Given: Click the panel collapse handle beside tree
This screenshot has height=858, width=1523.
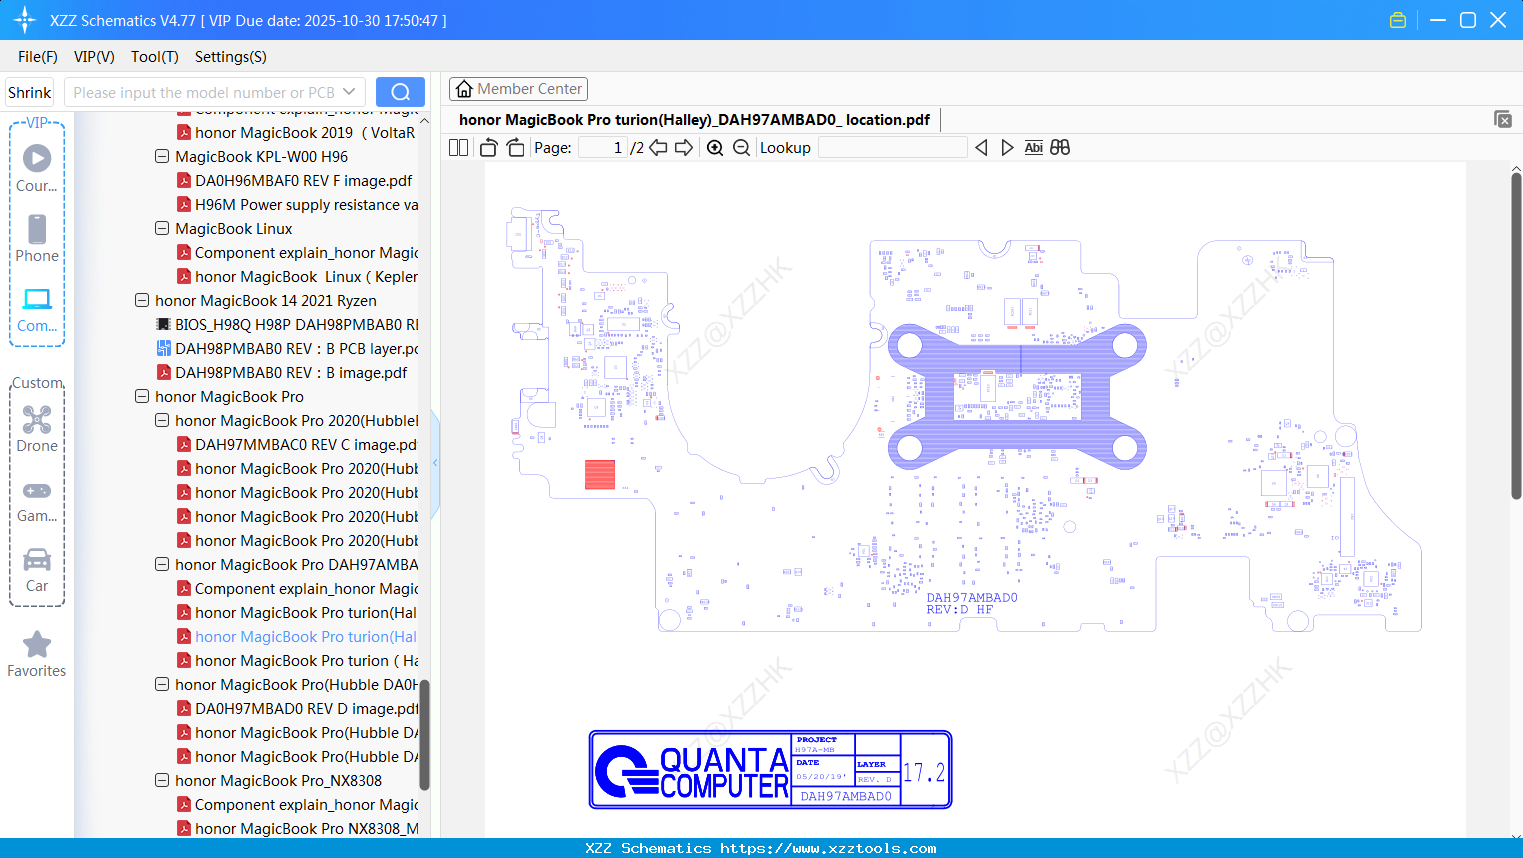Looking at the screenshot, I should pos(435,463).
